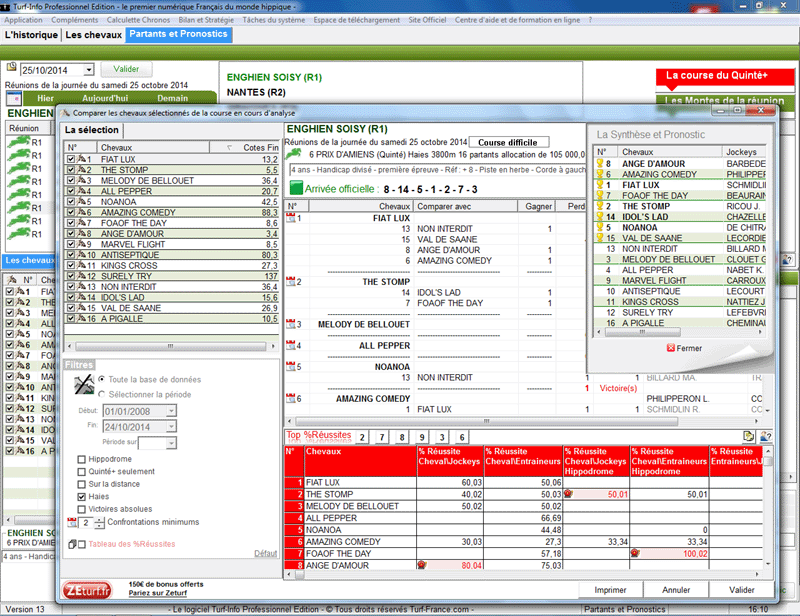Enable the Victoires absolues checkbox
Image resolution: width=800 pixels, height=616 pixels.
click(81, 509)
